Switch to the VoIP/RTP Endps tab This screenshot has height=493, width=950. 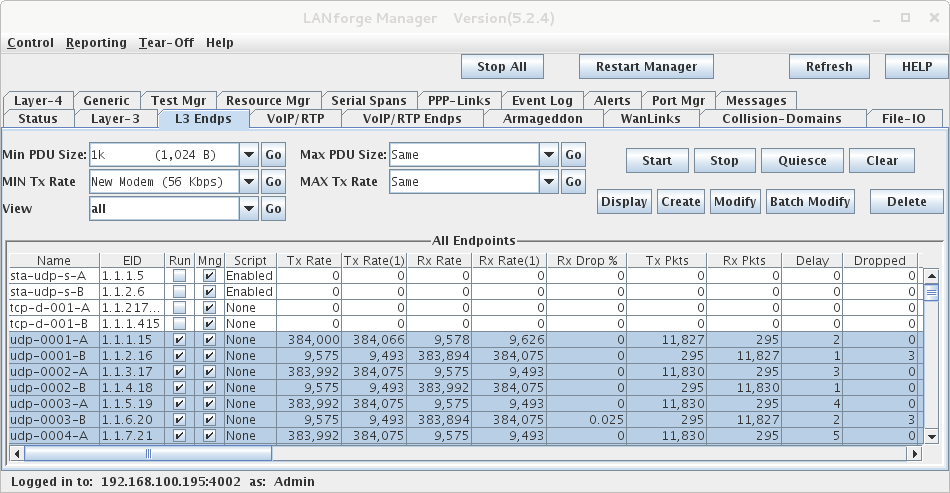(413, 119)
